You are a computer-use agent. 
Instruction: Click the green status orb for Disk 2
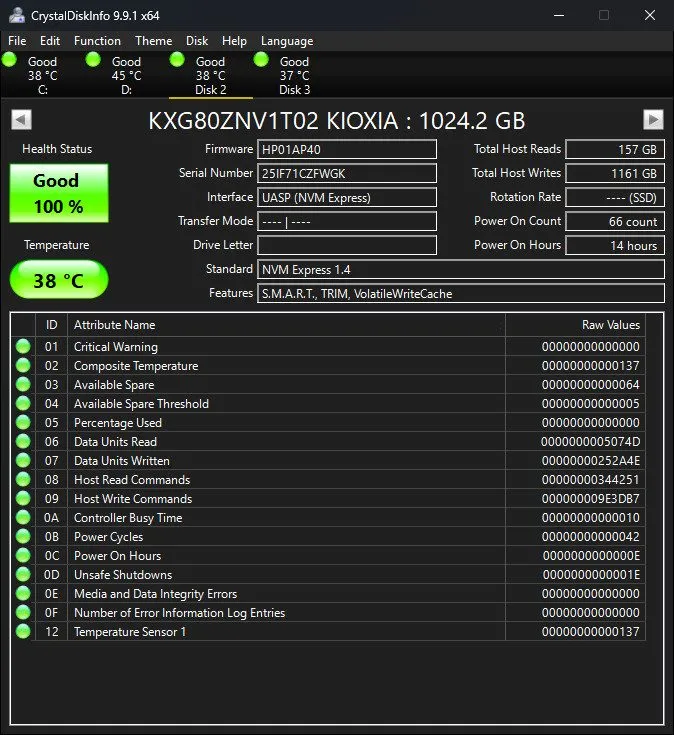177,60
